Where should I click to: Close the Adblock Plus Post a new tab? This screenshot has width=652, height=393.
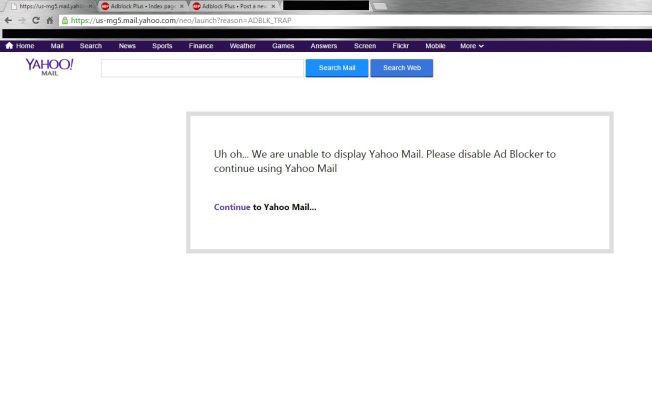273,6
